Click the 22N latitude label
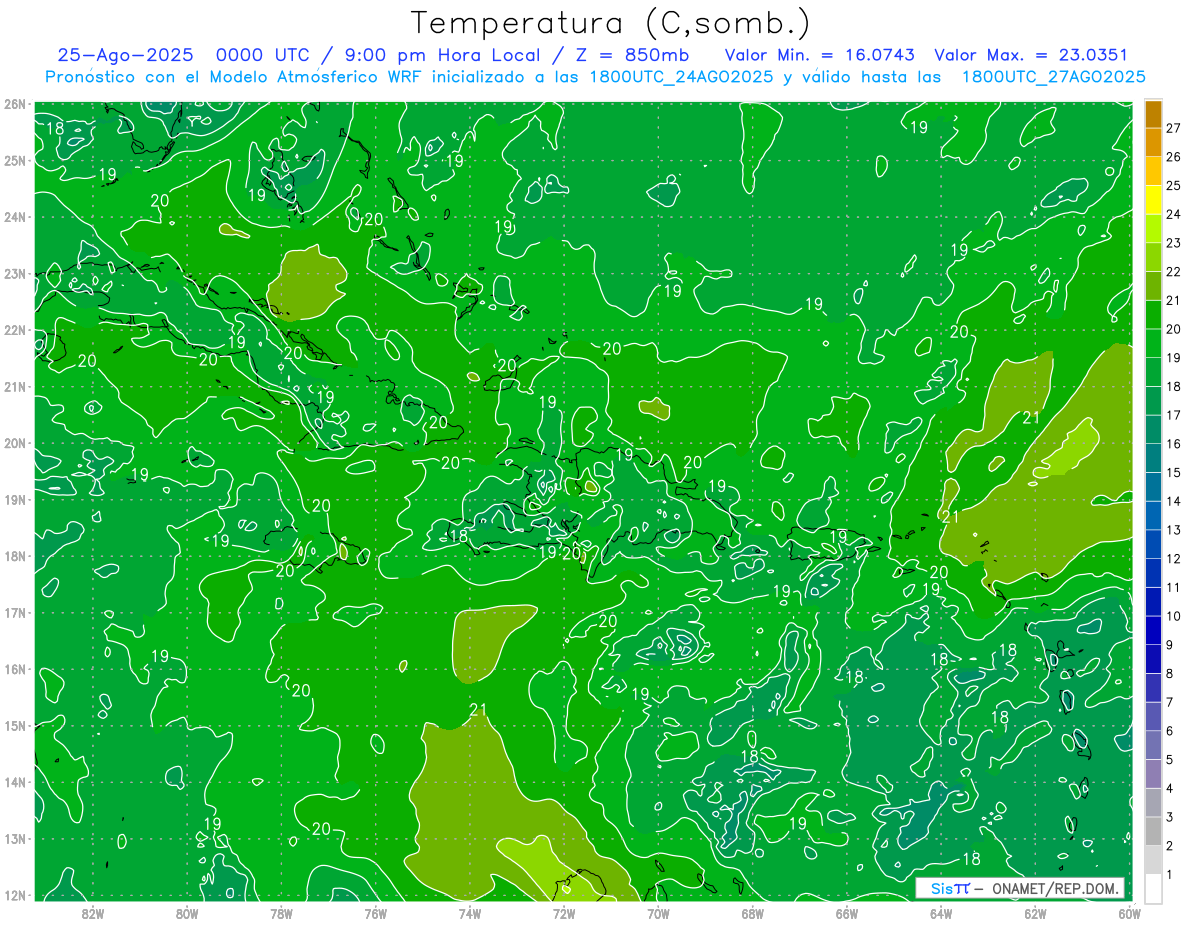Screen dimensions: 1200x927 point(14,330)
